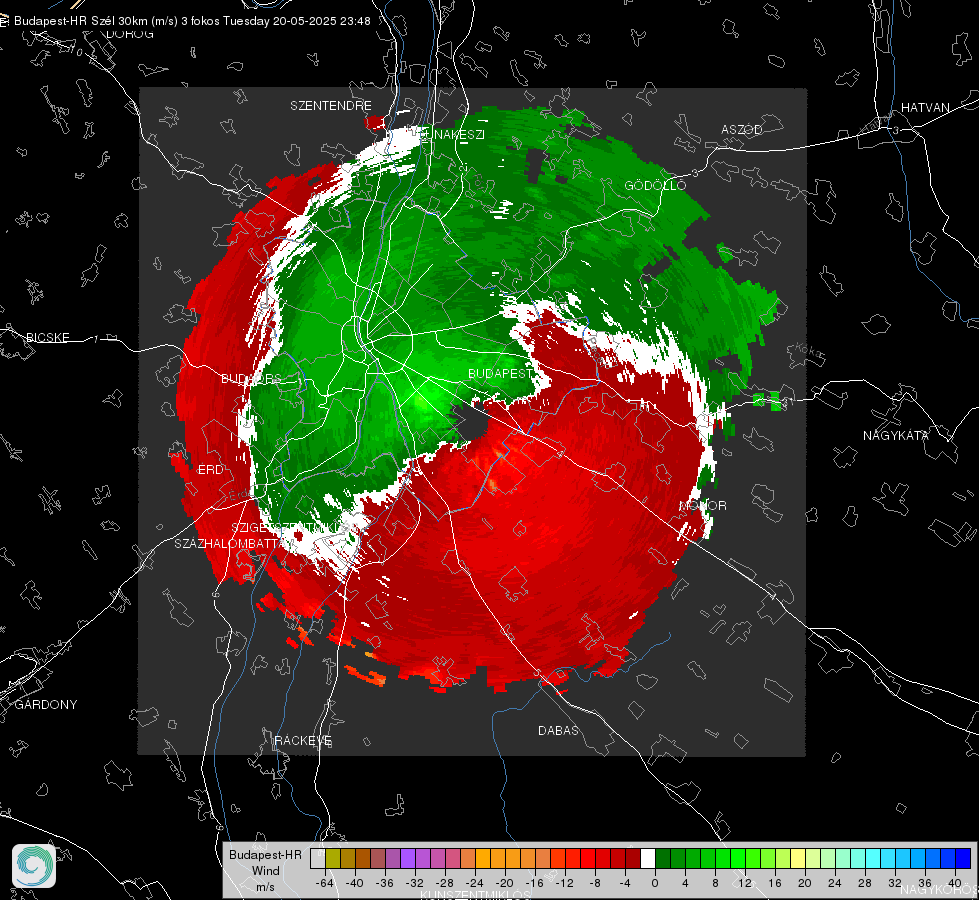Viewport: 979px width, 900px height.
Task: Click the DABAS town label
Action: click(558, 730)
